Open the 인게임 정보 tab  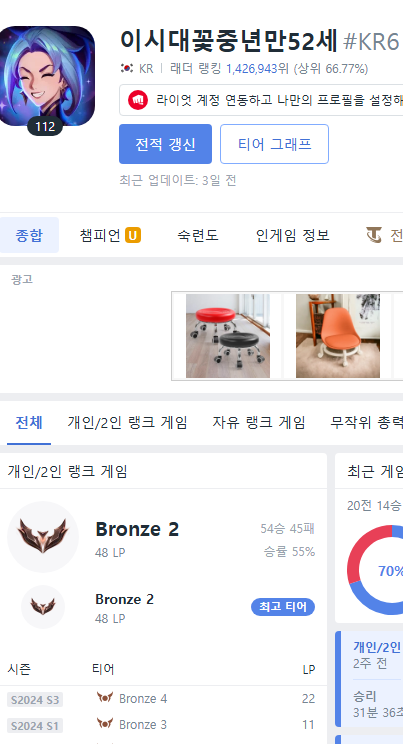(292, 235)
